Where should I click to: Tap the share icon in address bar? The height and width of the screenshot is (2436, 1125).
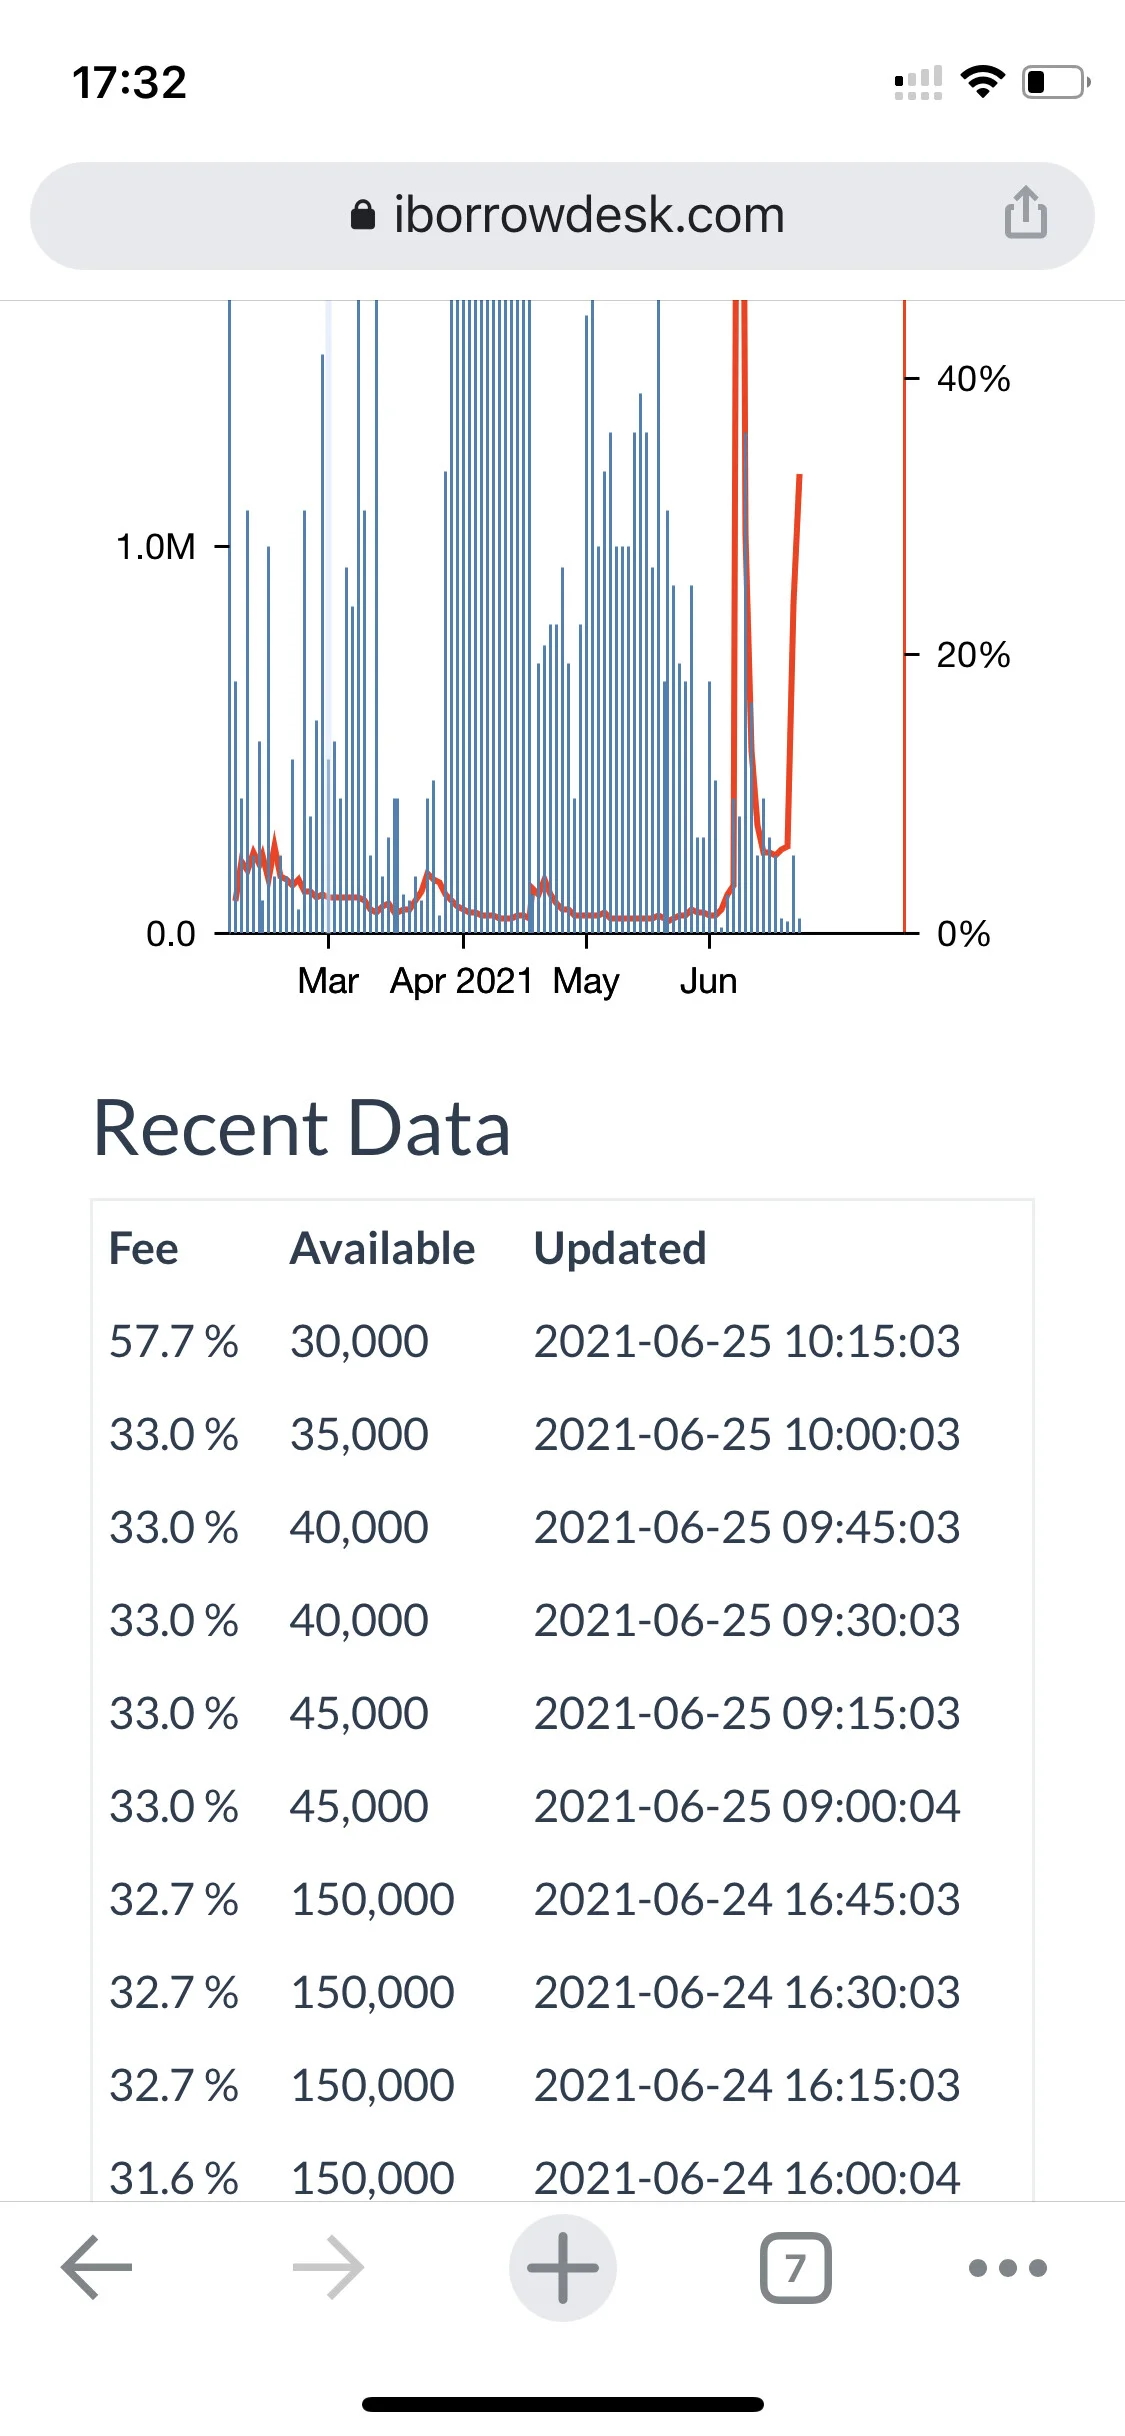(1025, 212)
